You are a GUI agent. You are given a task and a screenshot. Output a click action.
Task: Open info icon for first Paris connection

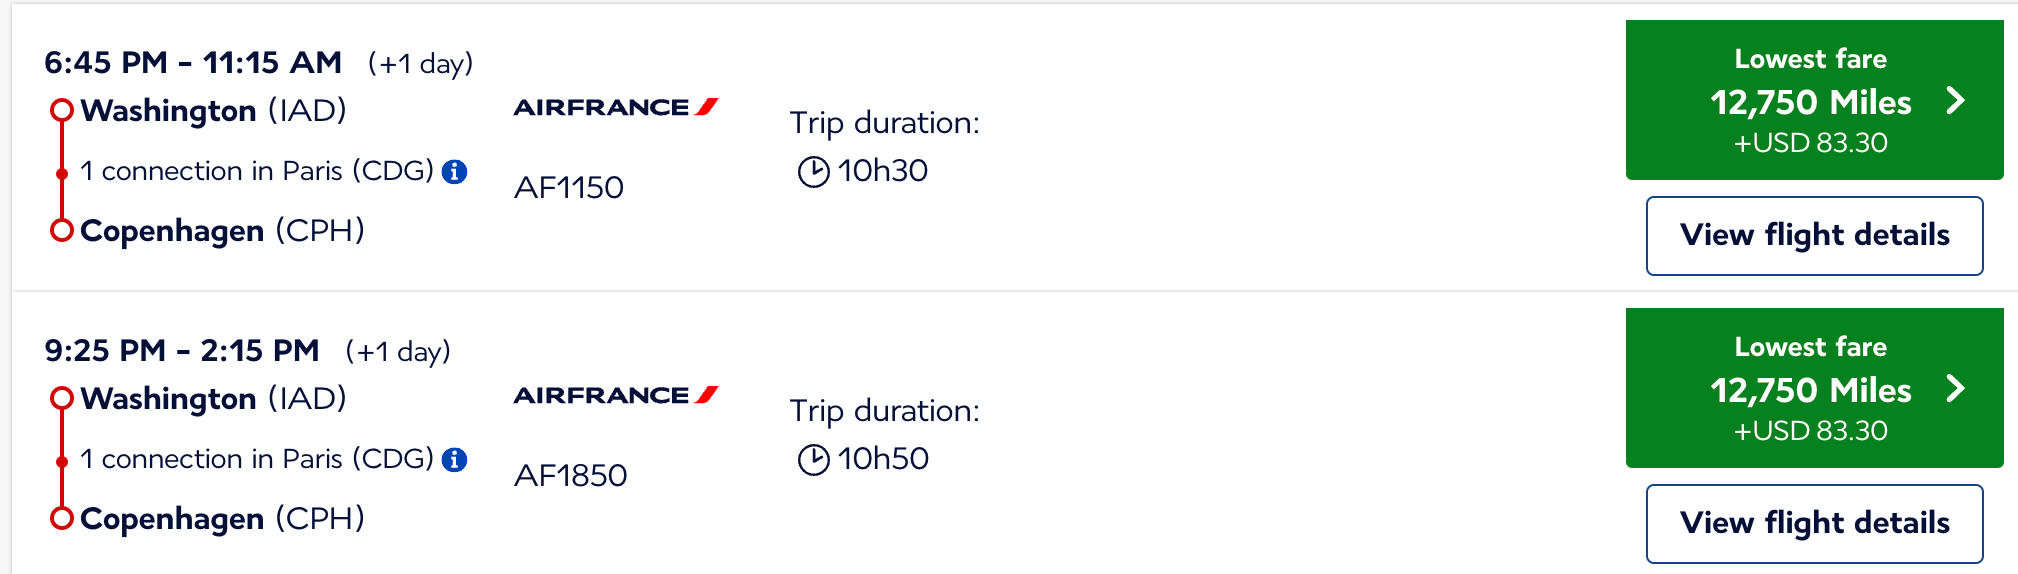tap(455, 172)
